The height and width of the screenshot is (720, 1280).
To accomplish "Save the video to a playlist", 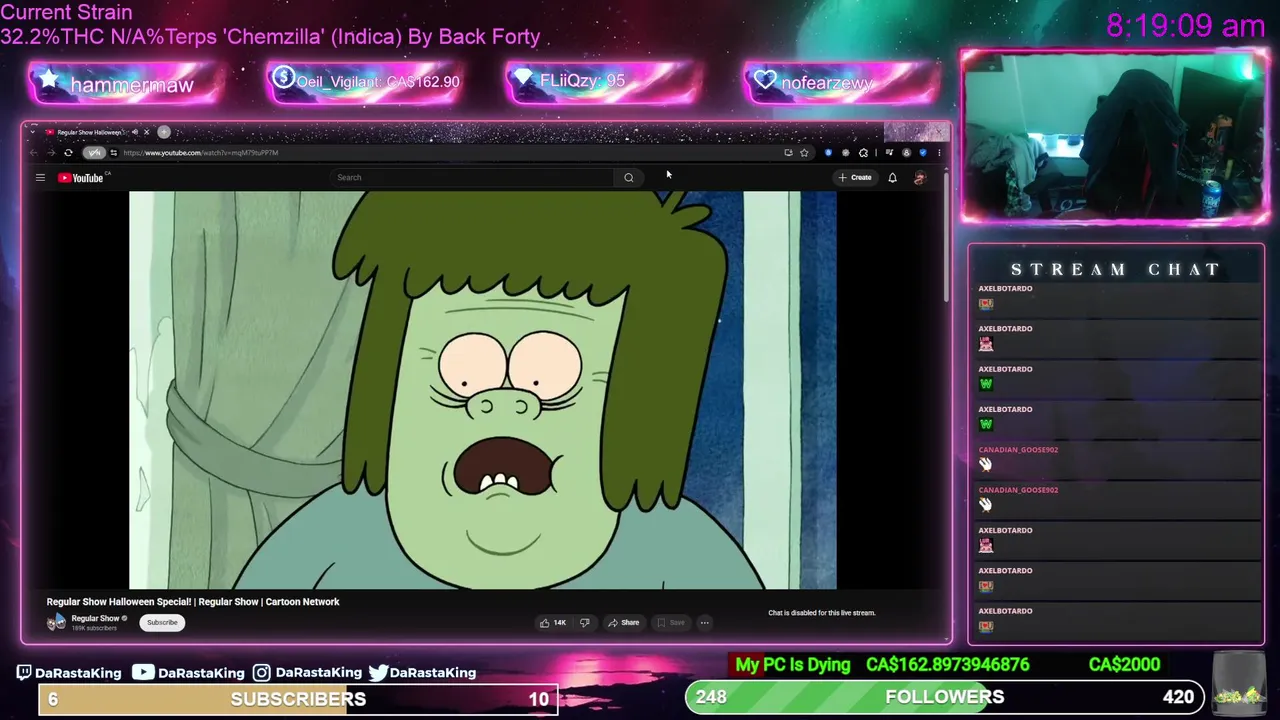I will tap(670, 623).
